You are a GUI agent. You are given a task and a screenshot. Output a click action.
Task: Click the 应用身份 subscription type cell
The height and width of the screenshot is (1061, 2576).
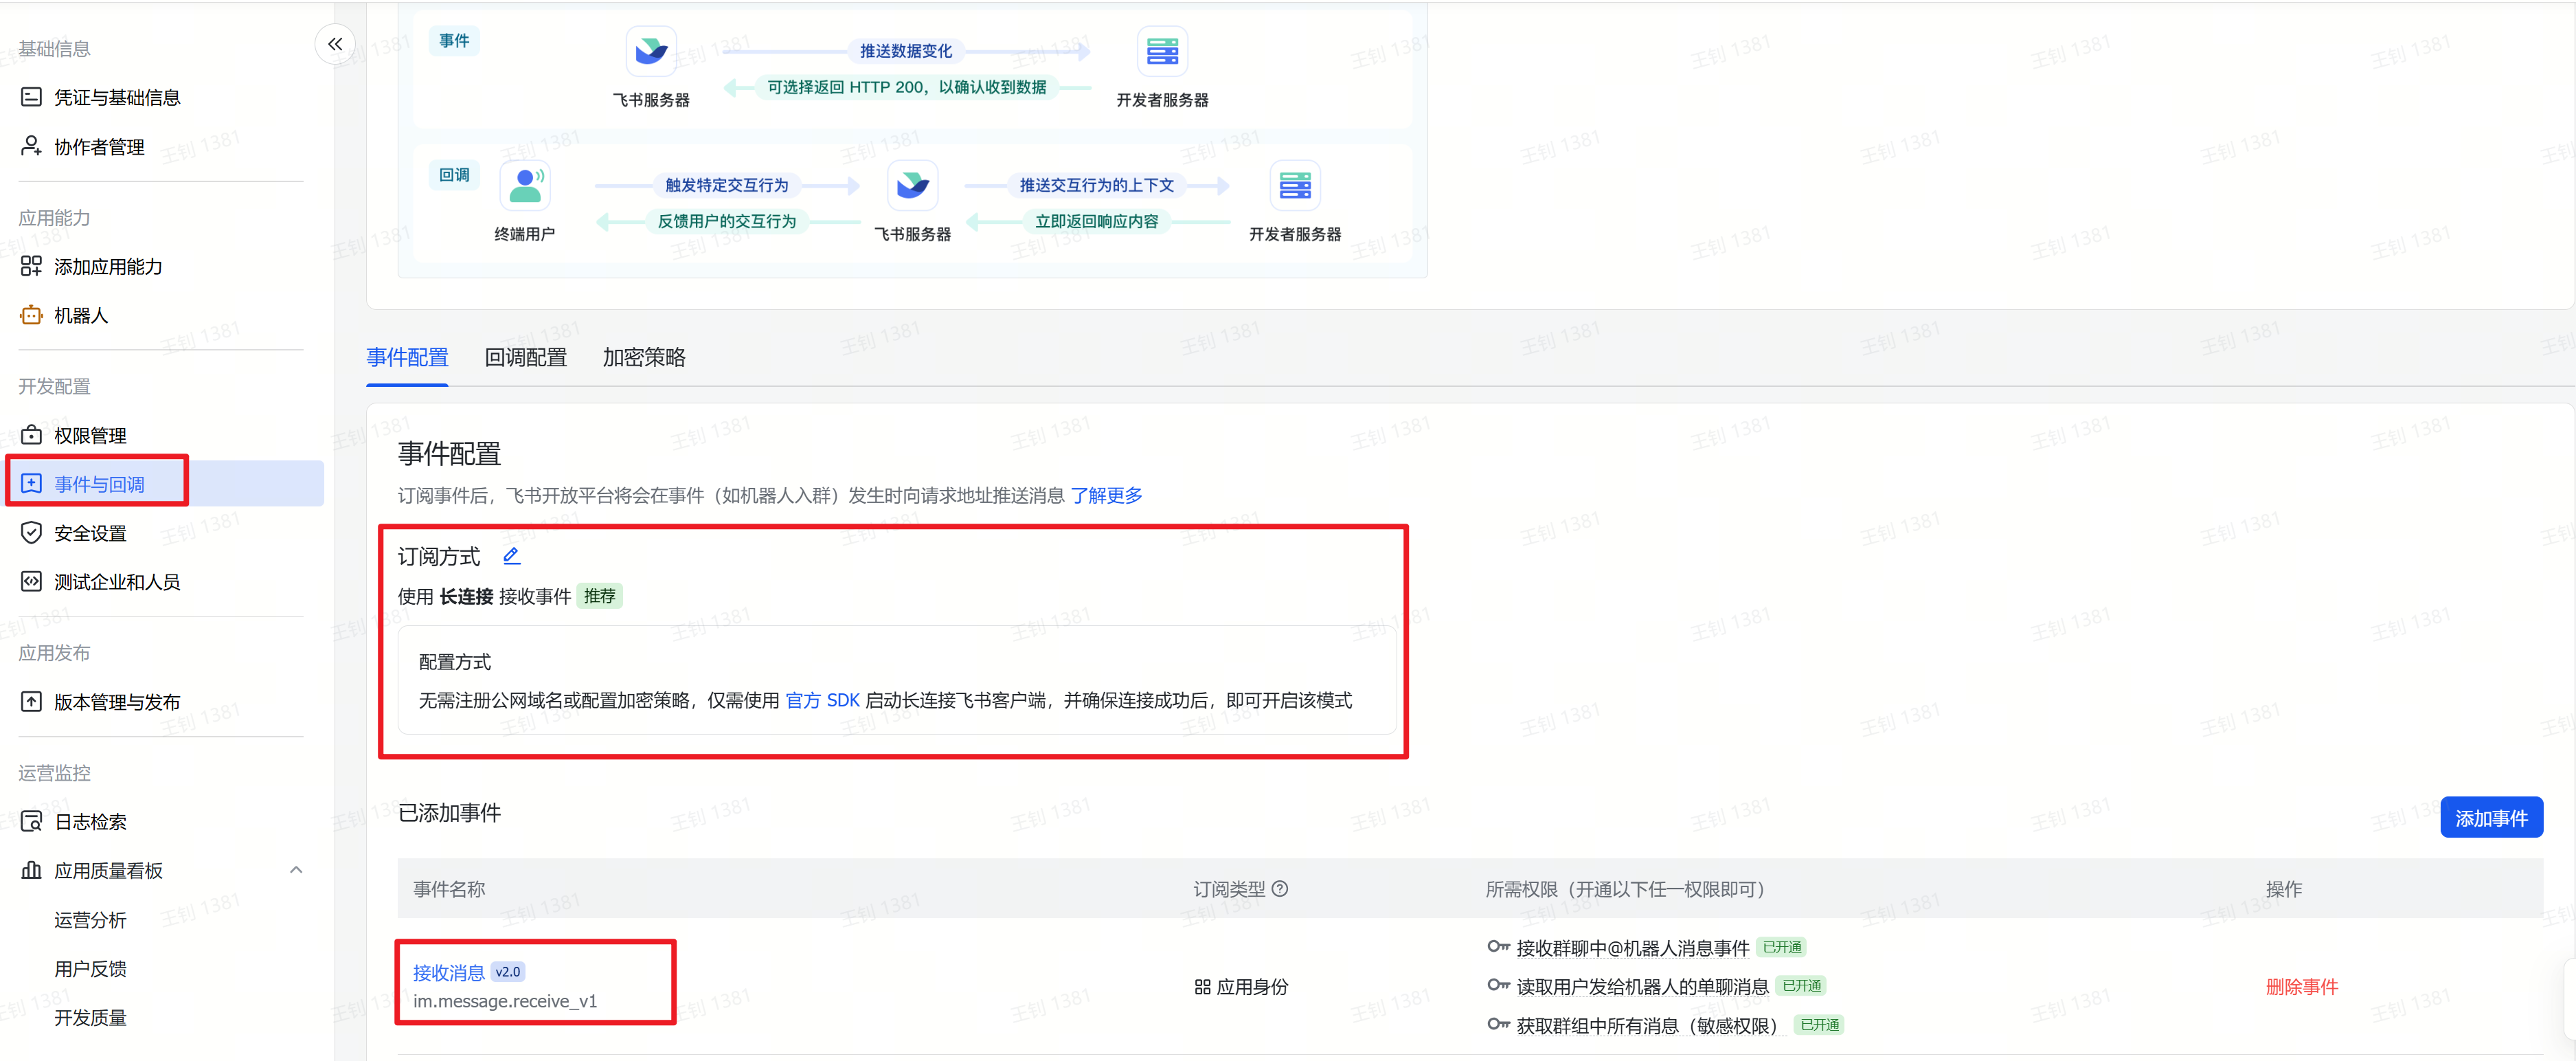1242,986
